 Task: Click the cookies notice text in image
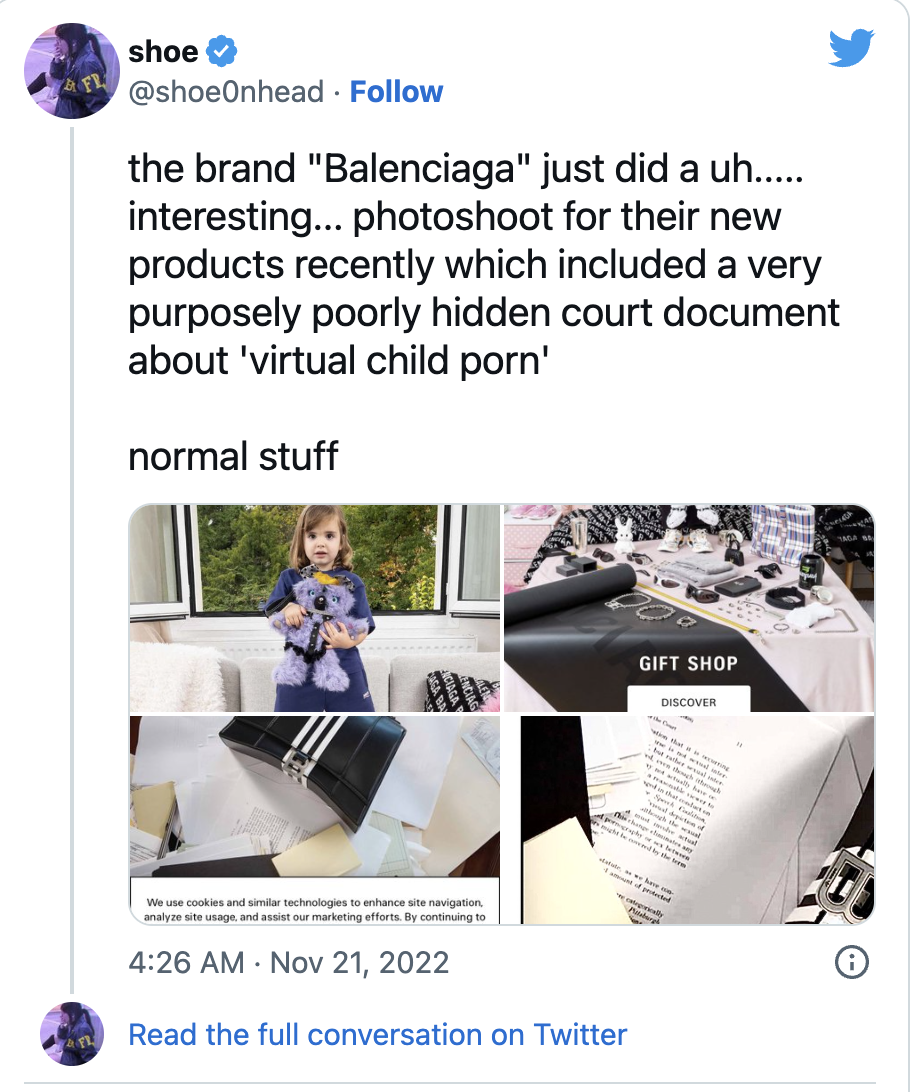(x=315, y=909)
